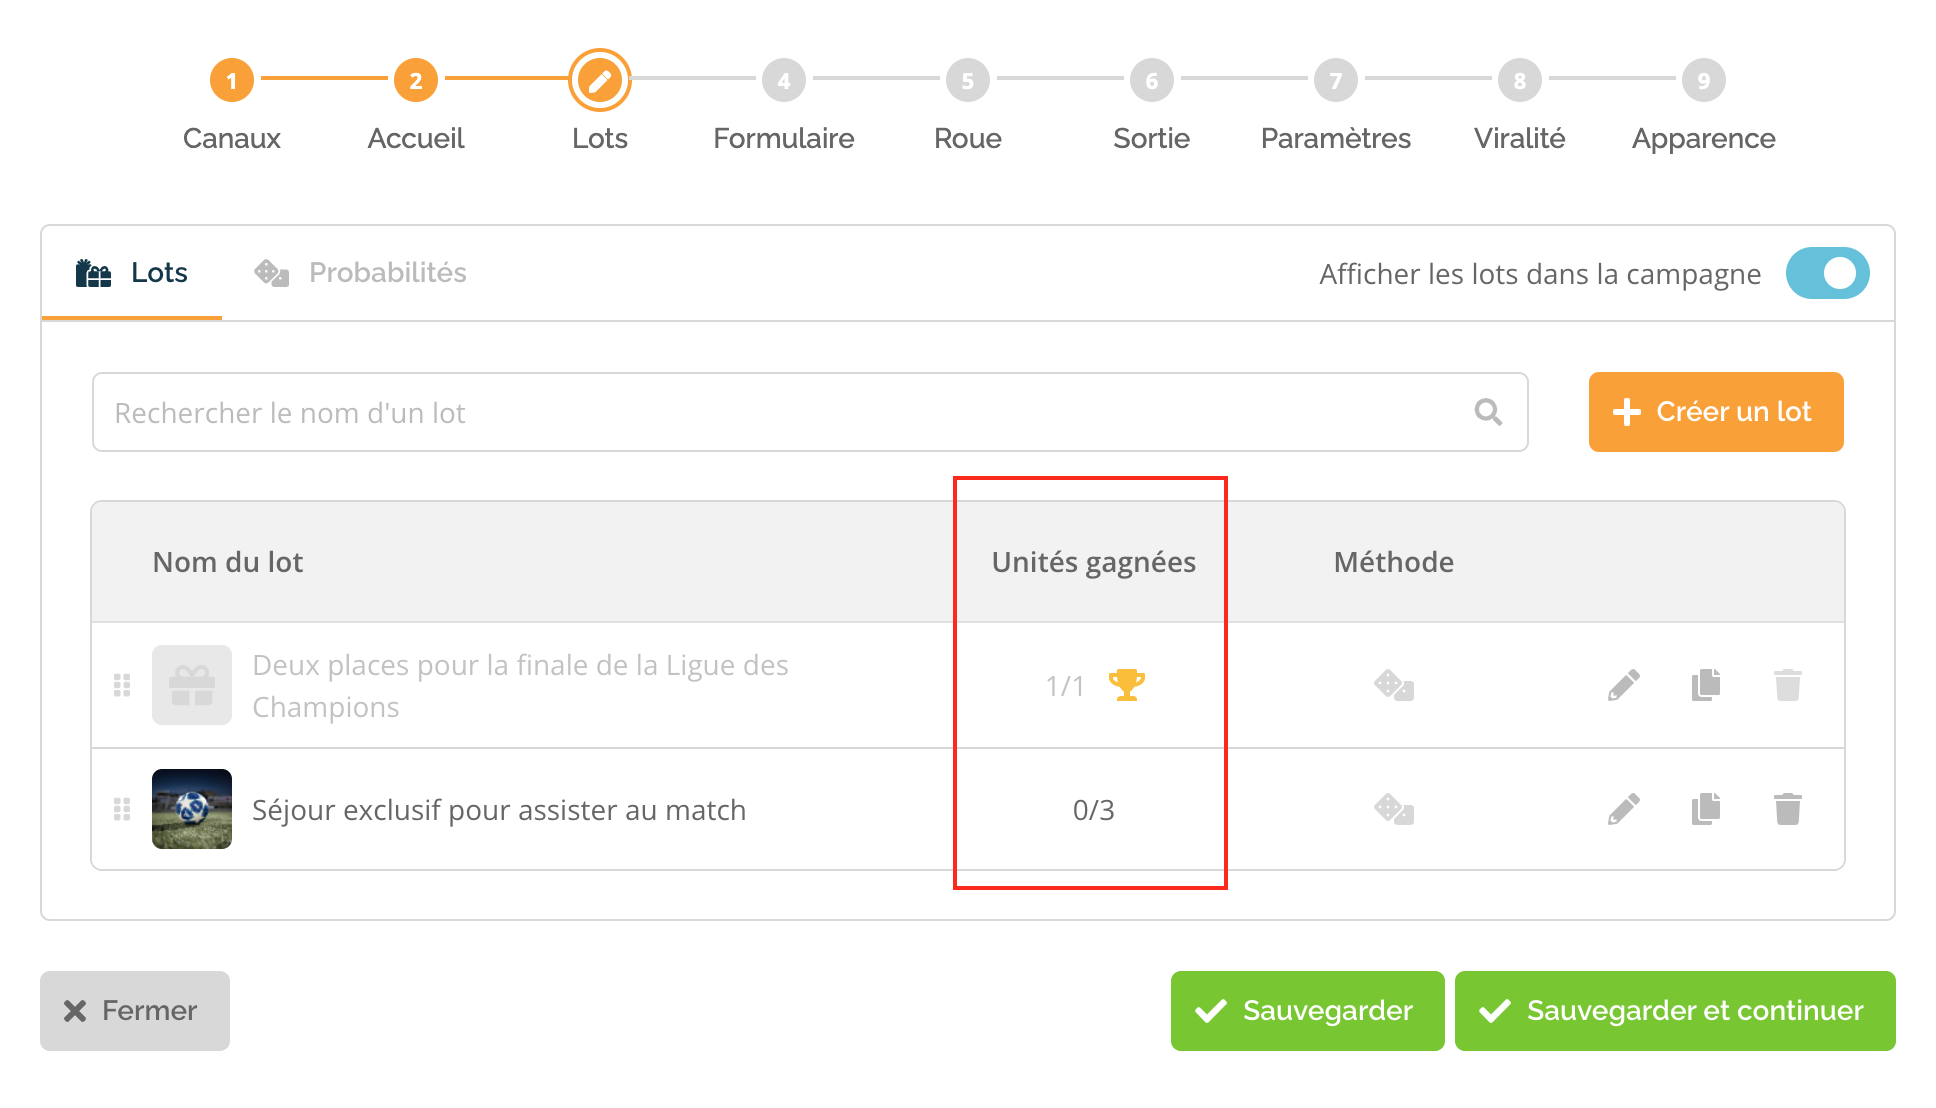Click the Fermer button
The image size is (1936, 1108).
click(135, 1011)
